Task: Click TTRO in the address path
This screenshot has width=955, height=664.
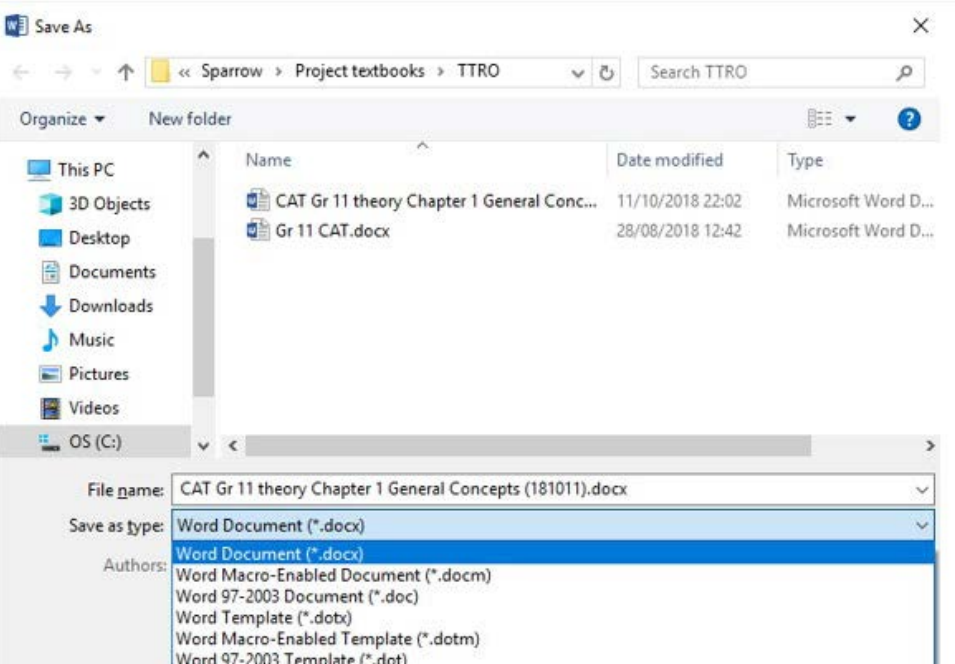Action: [x=478, y=71]
